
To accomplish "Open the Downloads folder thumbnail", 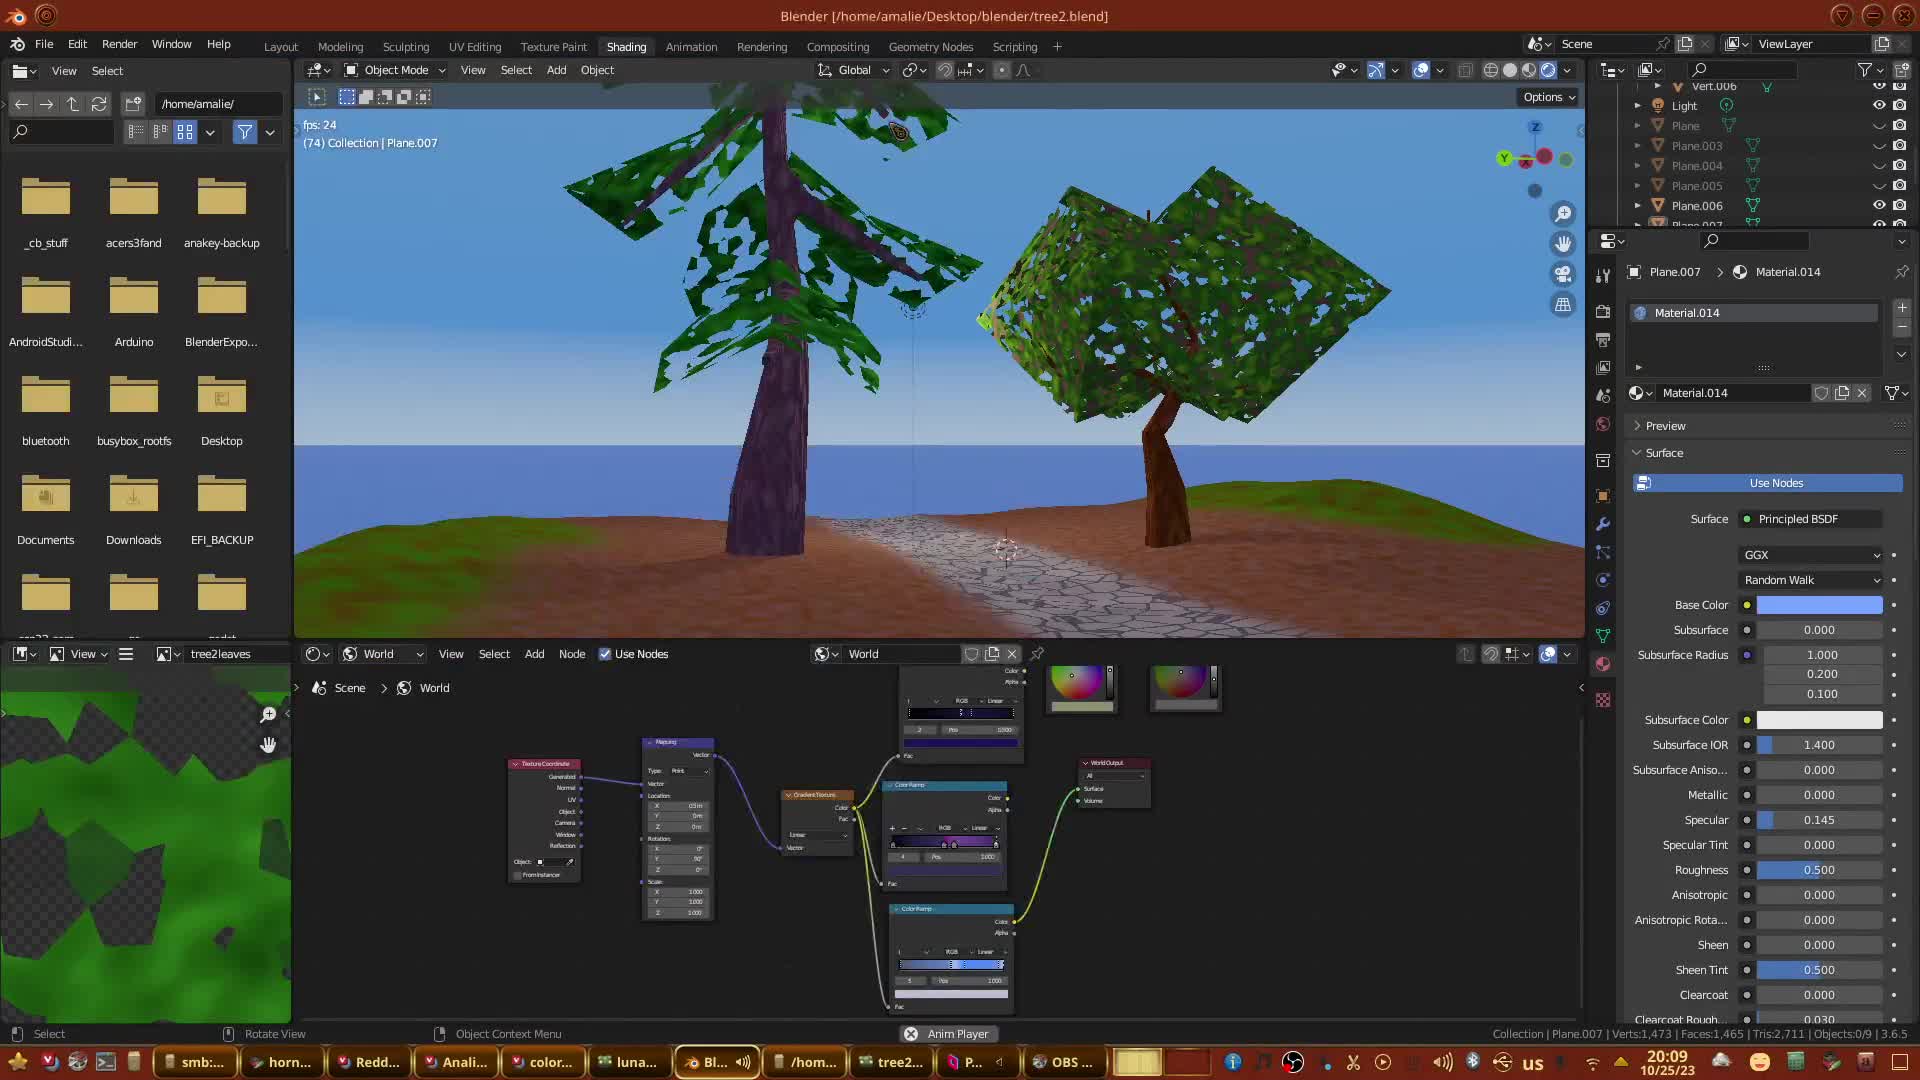I will 134,497.
